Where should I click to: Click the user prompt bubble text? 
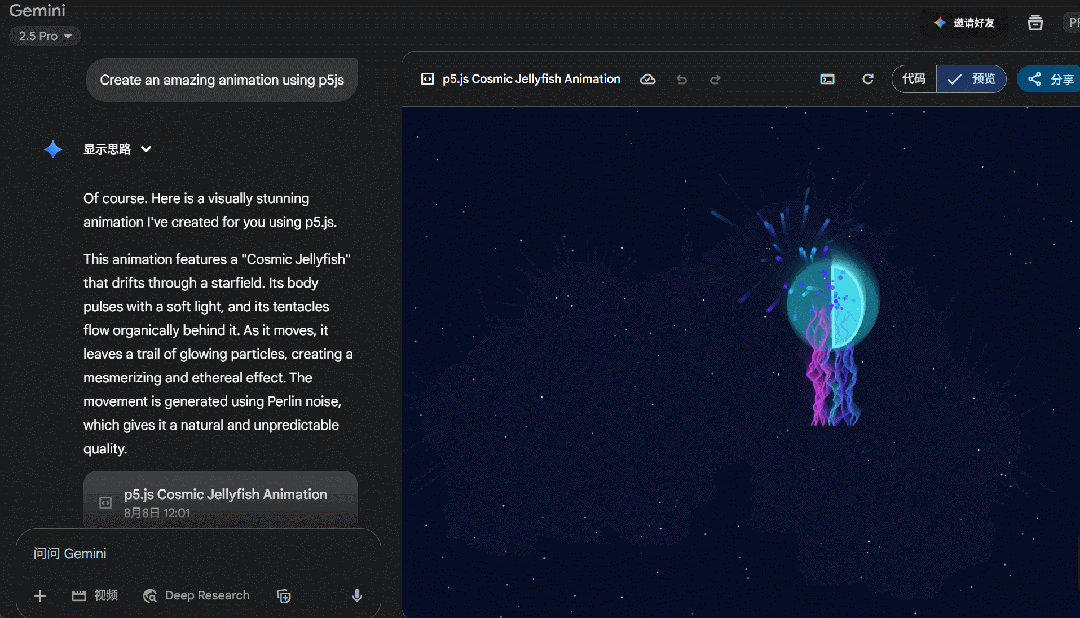point(222,80)
